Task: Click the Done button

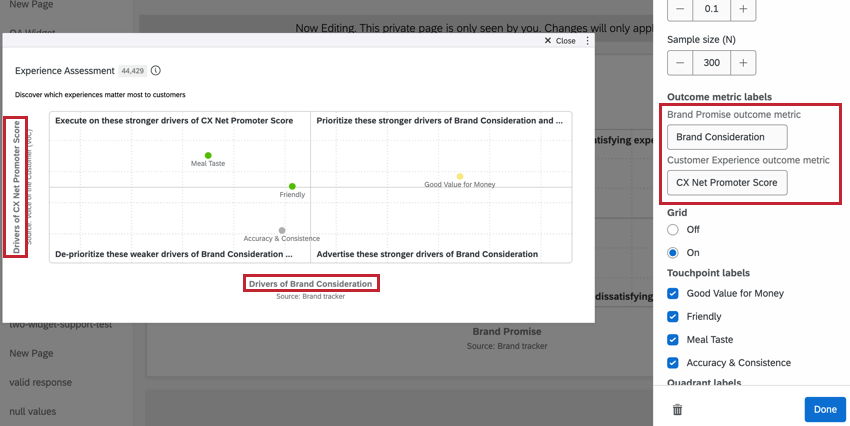Action: click(x=825, y=409)
